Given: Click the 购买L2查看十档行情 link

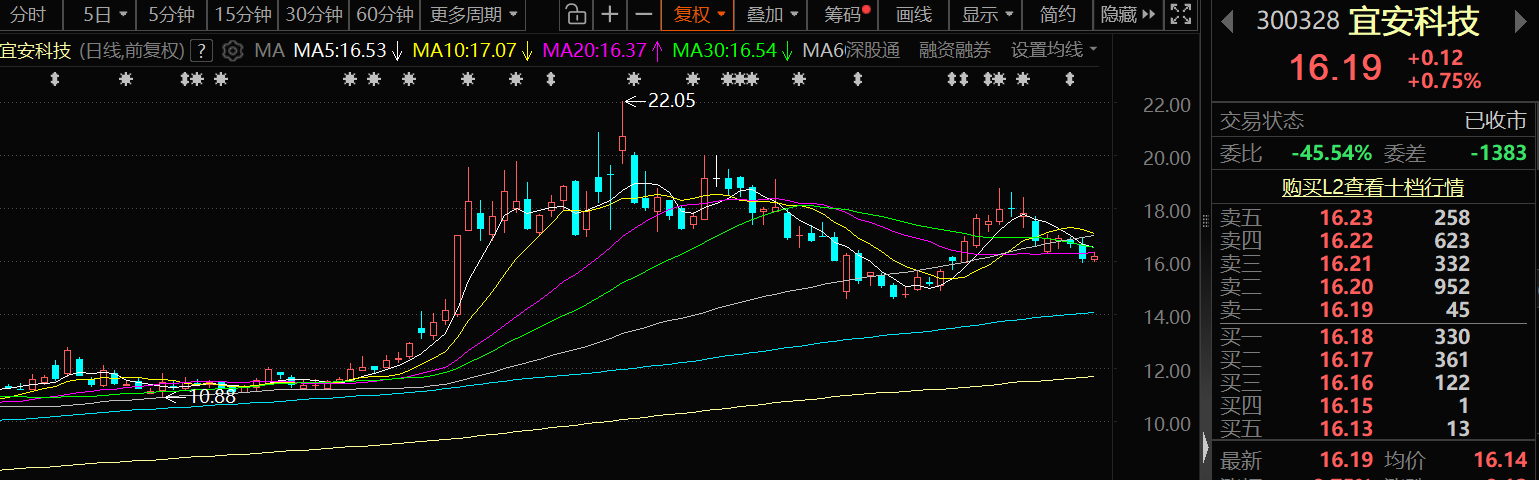Looking at the screenshot, I should (x=1373, y=187).
